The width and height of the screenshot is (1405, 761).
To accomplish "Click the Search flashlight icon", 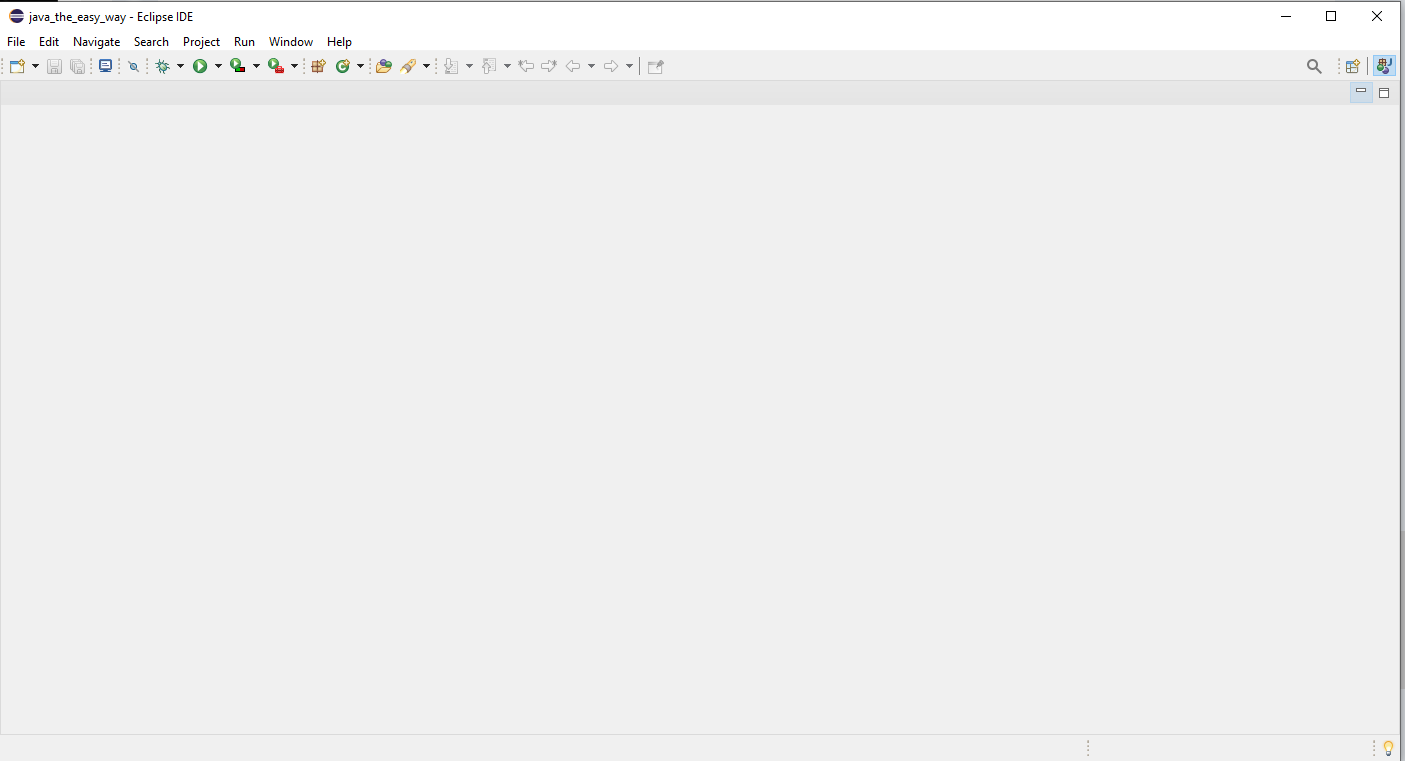I will click(x=408, y=66).
